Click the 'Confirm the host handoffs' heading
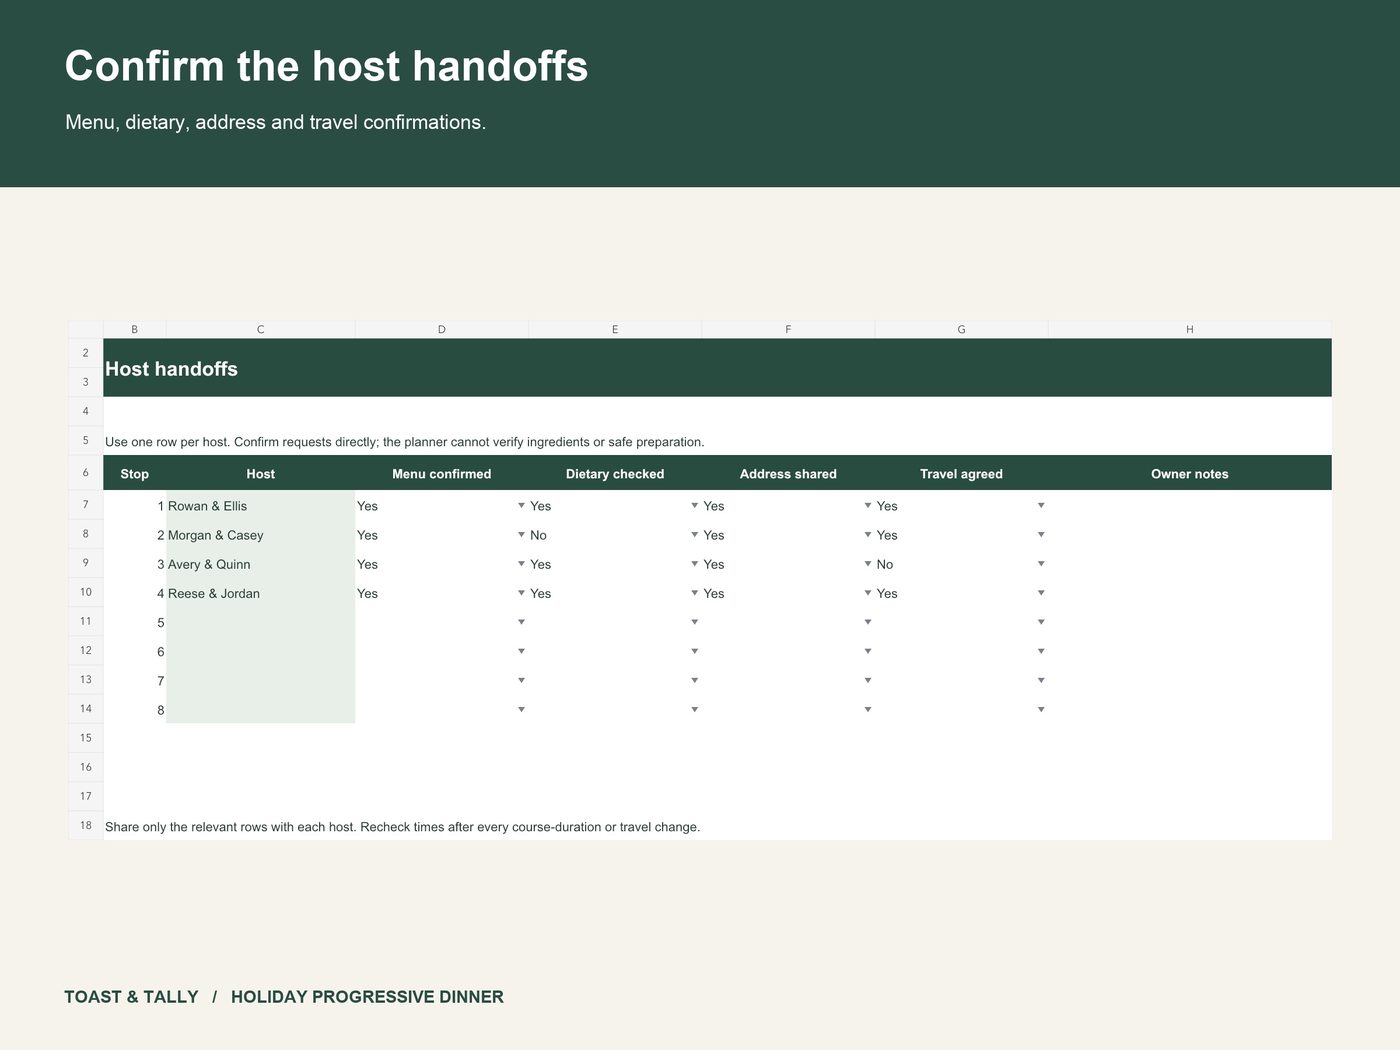This screenshot has width=1400, height=1050. (326, 66)
